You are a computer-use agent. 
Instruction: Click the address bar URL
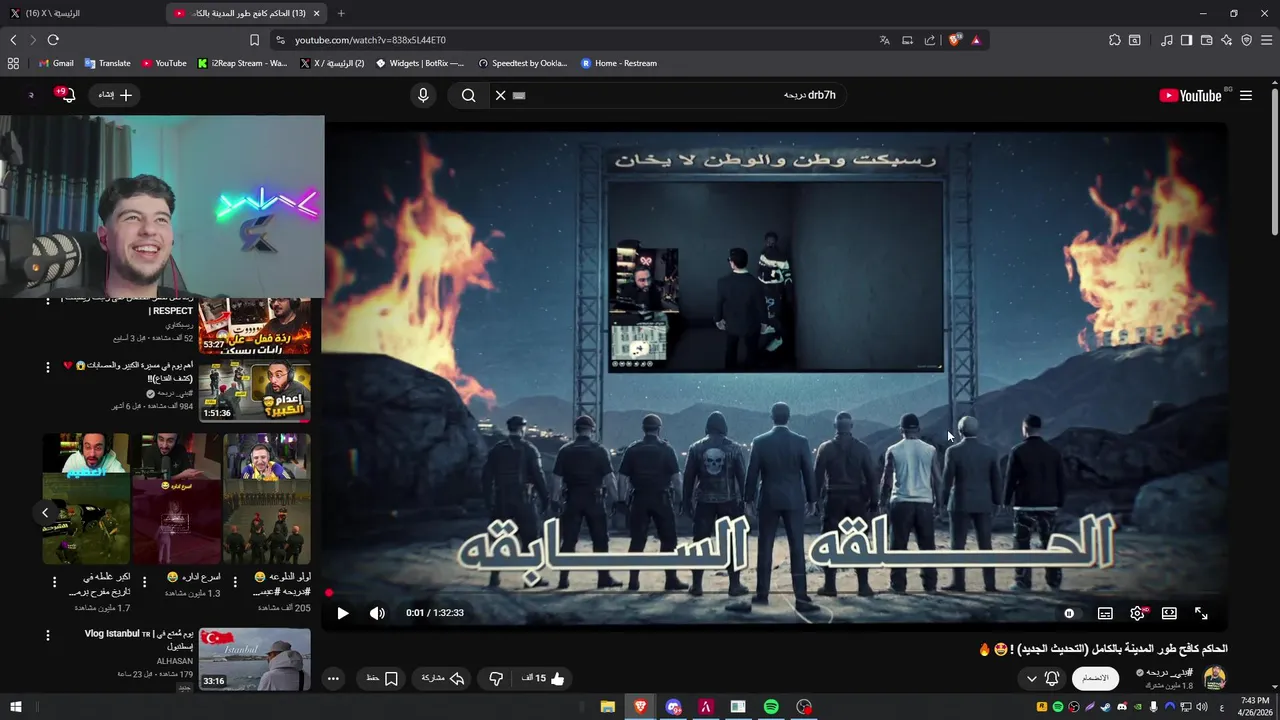[370, 40]
